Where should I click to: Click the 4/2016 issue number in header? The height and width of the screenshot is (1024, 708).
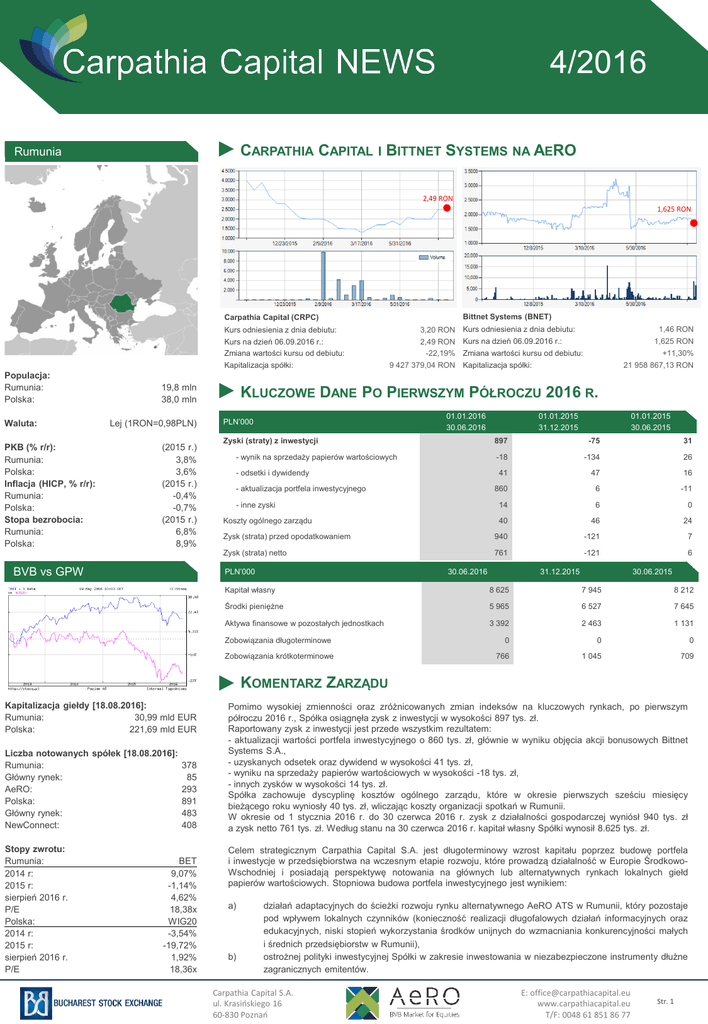pos(598,62)
